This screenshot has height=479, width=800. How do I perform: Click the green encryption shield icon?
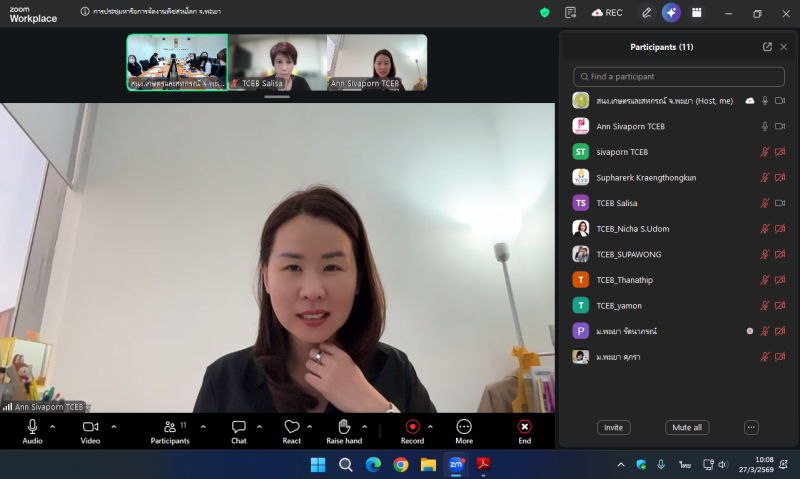pos(545,13)
